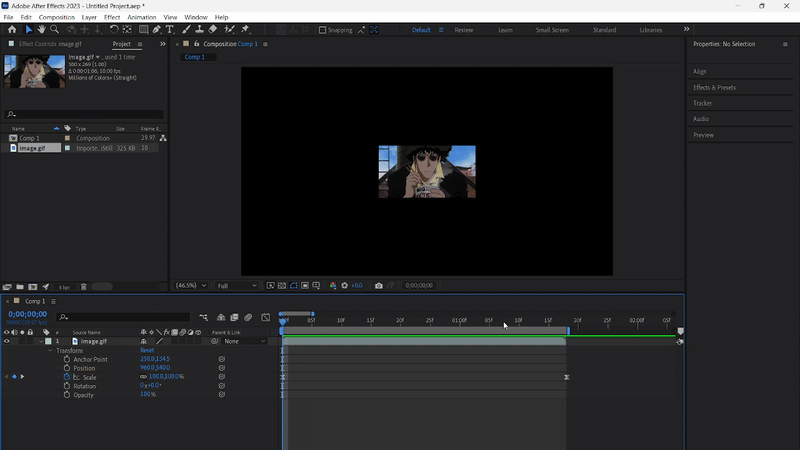Select the Rectangle shape tool
Viewport: 800px width, 450px height.
[144, 30]
